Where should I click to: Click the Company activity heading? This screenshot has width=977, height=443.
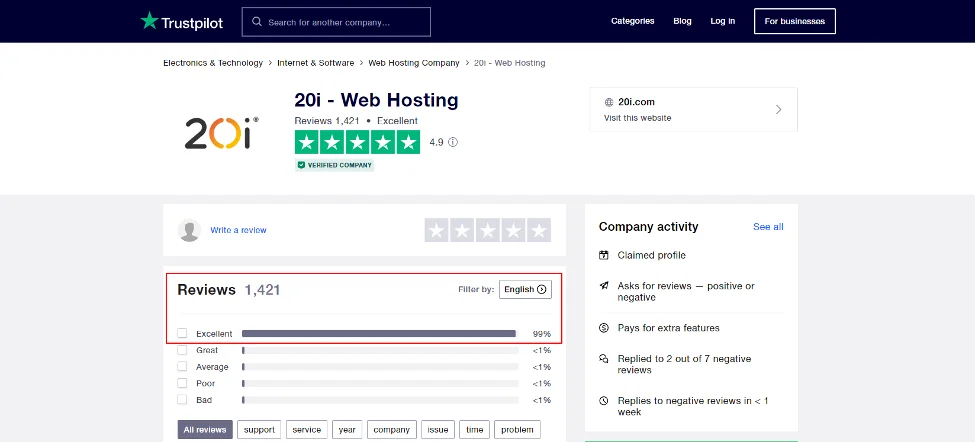point(649,227)
